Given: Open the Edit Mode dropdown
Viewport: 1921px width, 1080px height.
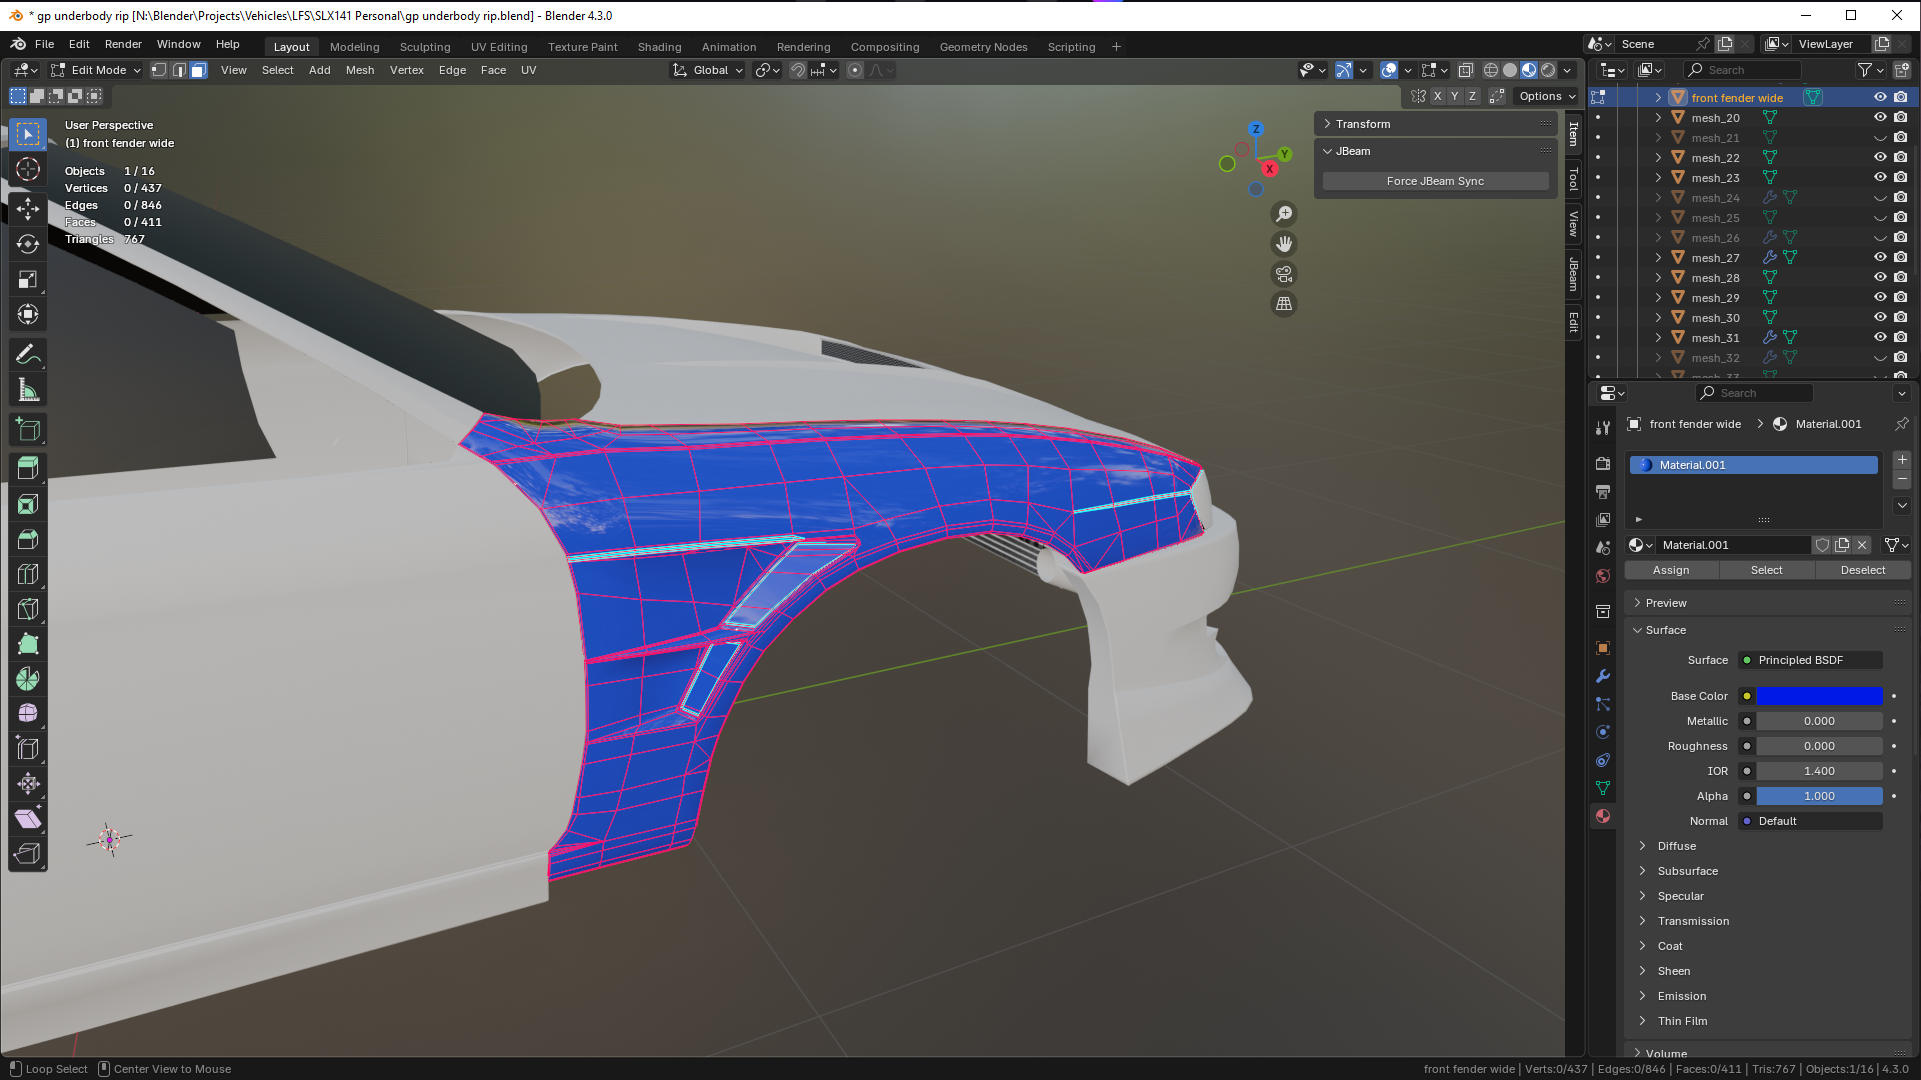Looking at the screenshot, I should pyautogui.click(x=97, y=70).
